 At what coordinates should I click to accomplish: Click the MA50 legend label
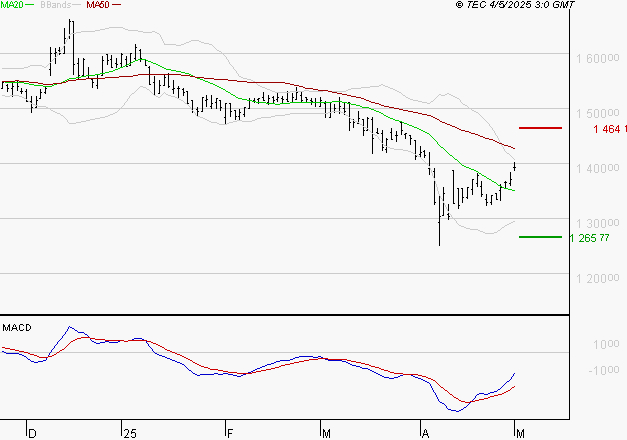point(98,5)
